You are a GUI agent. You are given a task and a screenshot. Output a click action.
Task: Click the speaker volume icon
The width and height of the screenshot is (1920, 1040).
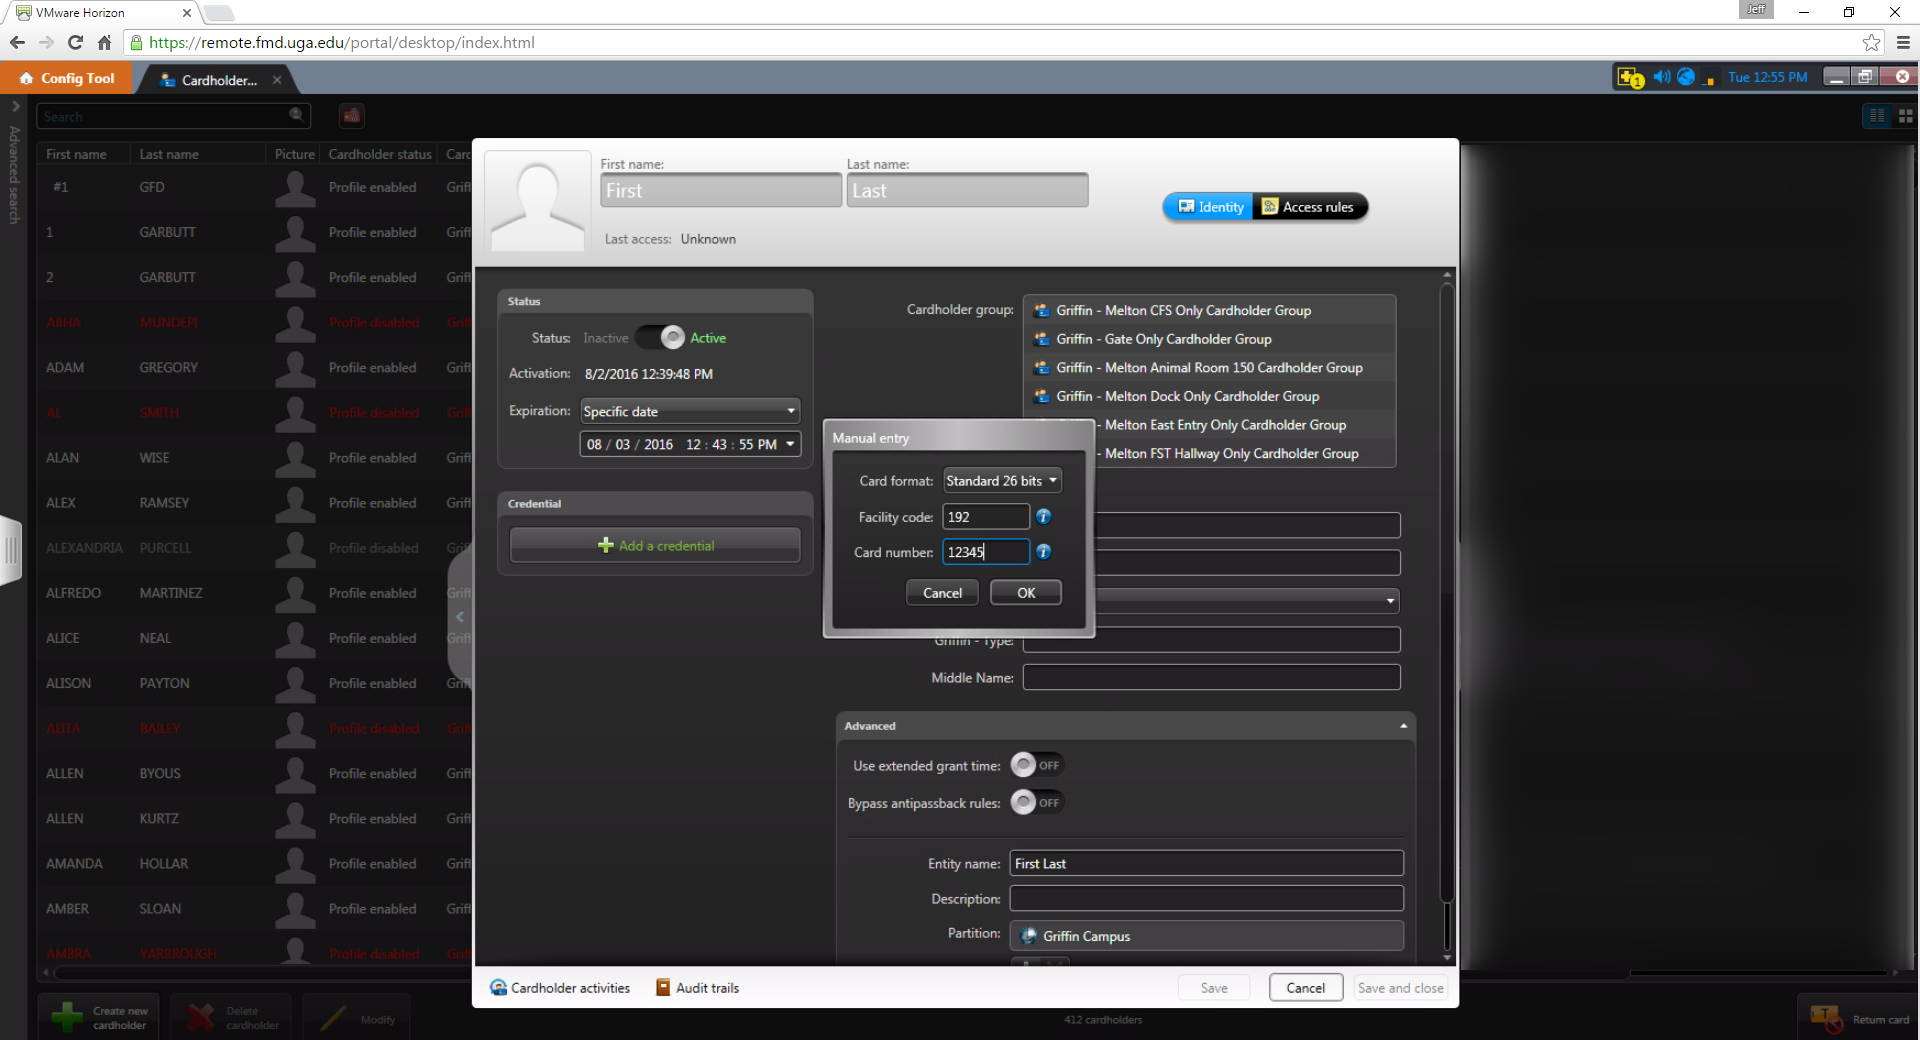(x=1661, y=77)
